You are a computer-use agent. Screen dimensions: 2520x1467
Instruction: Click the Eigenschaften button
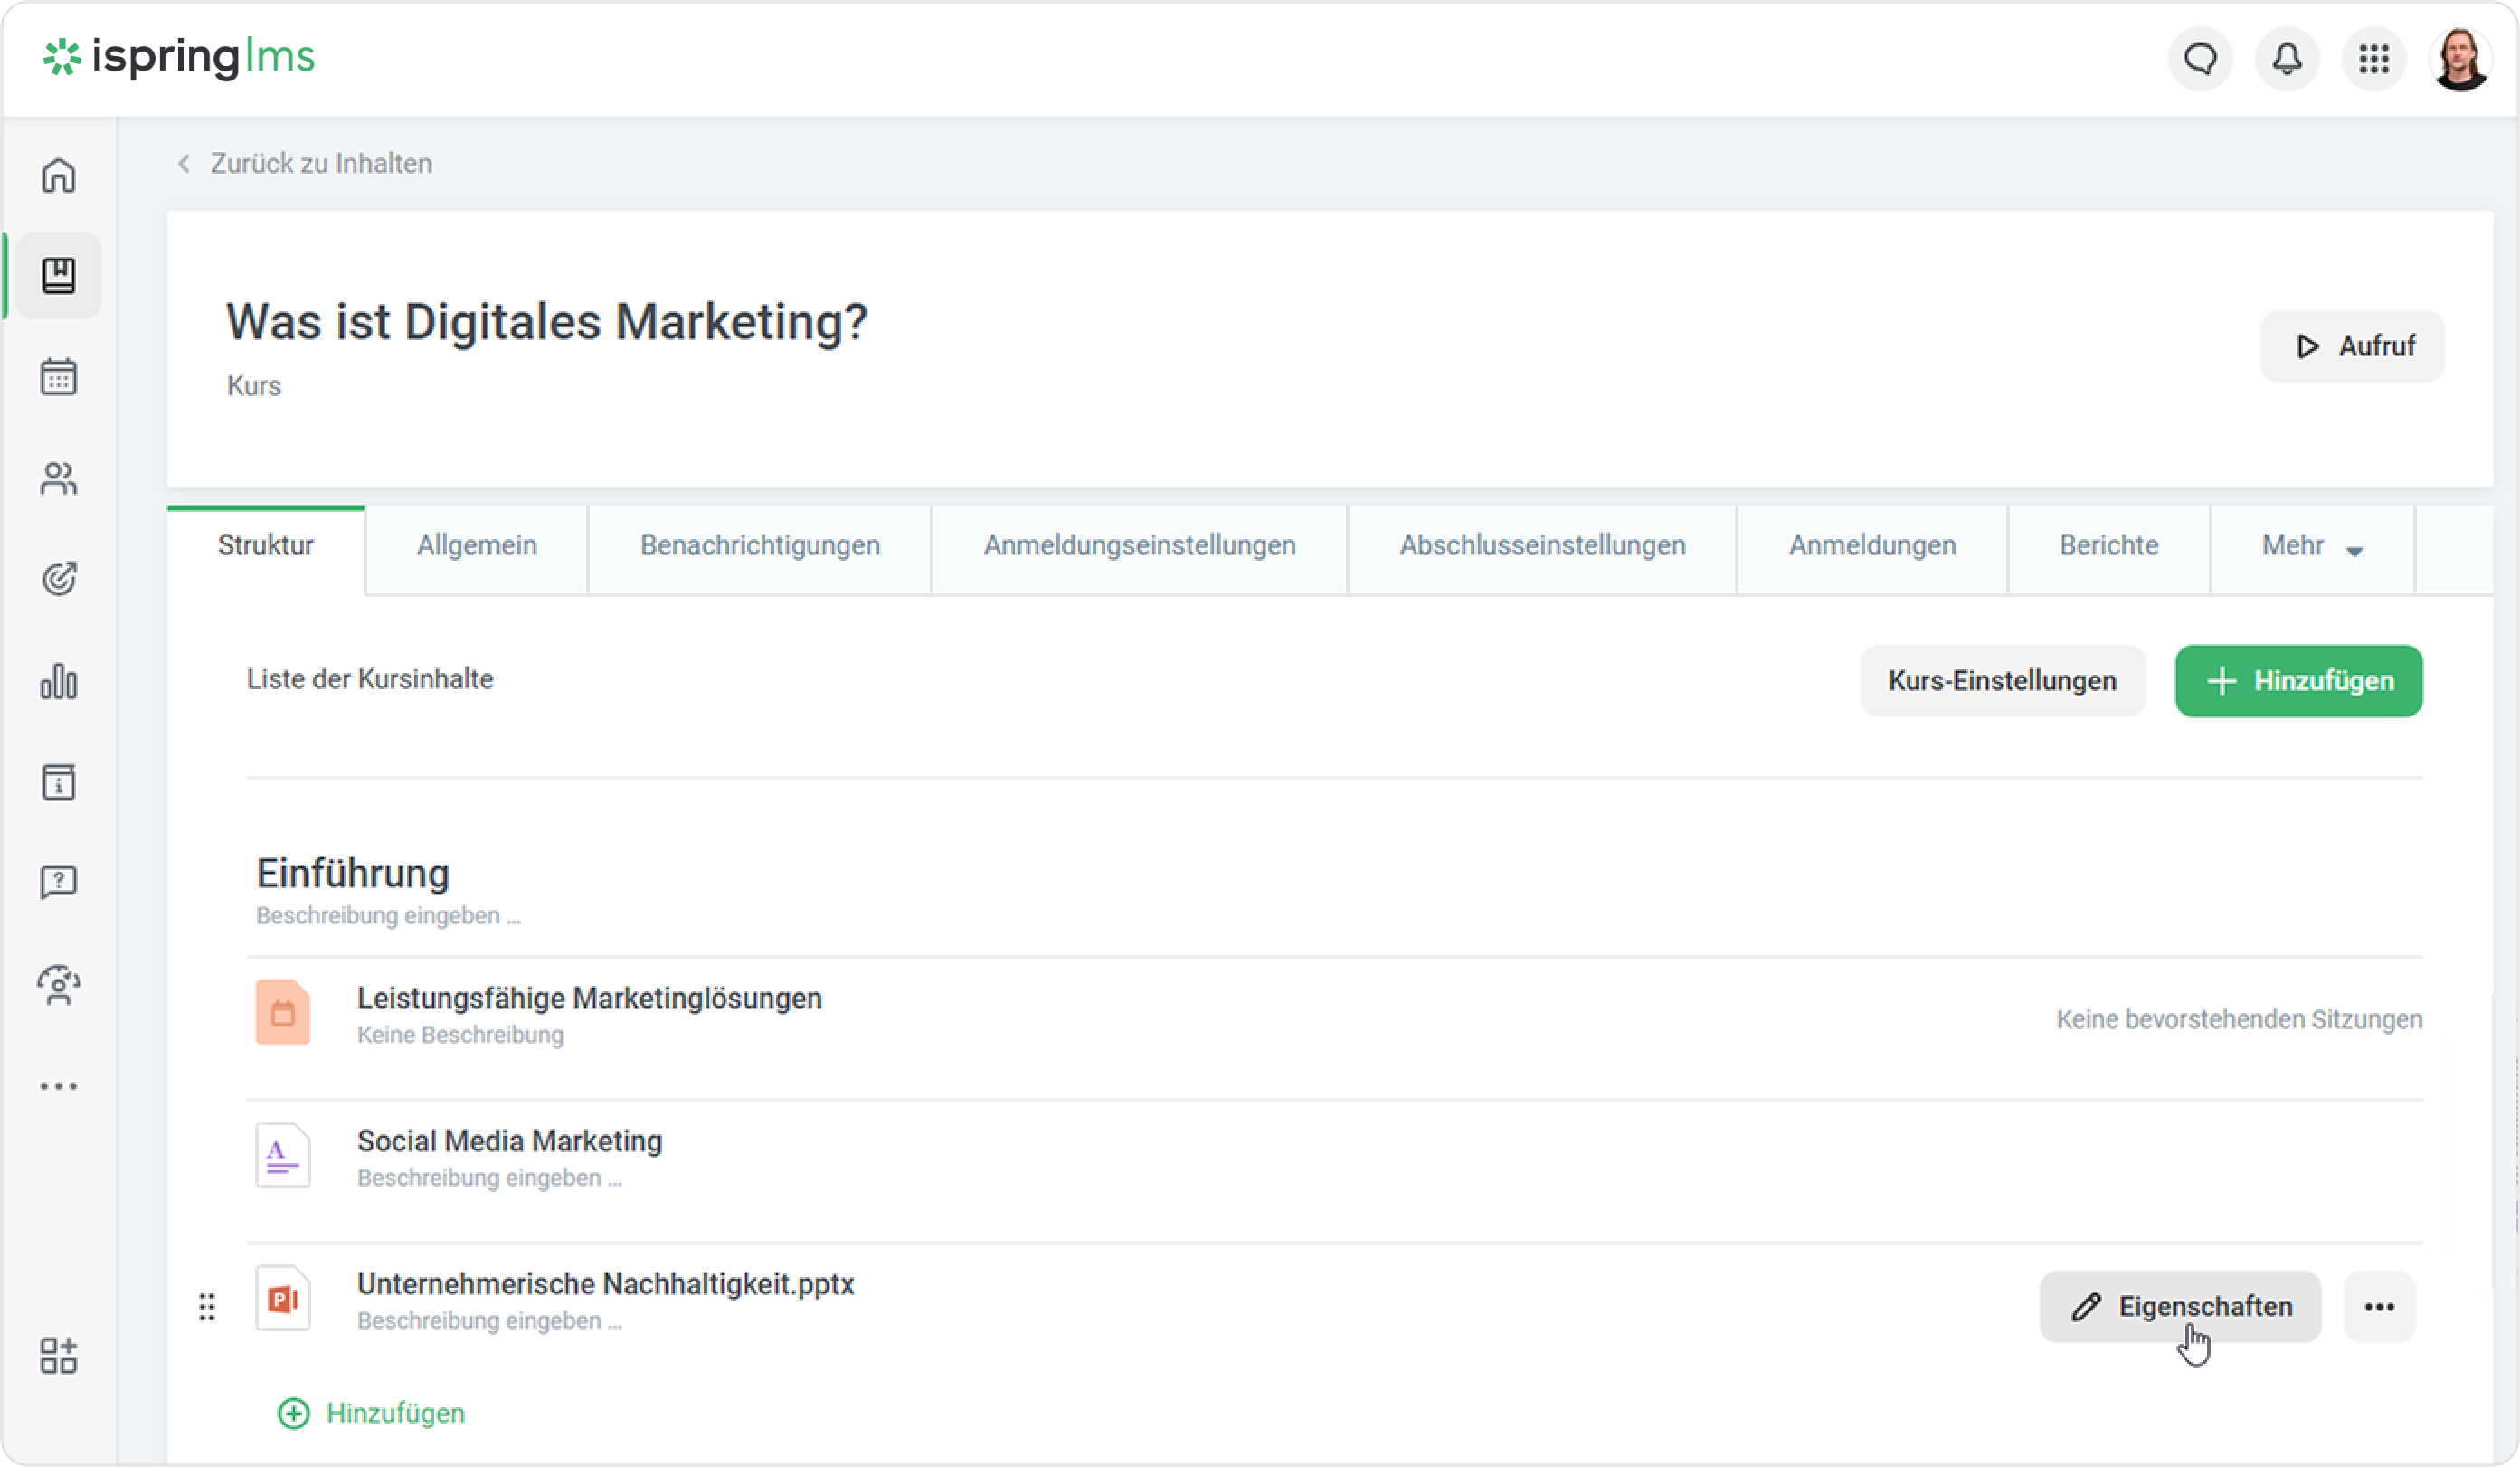[x=2180, y=1306]
